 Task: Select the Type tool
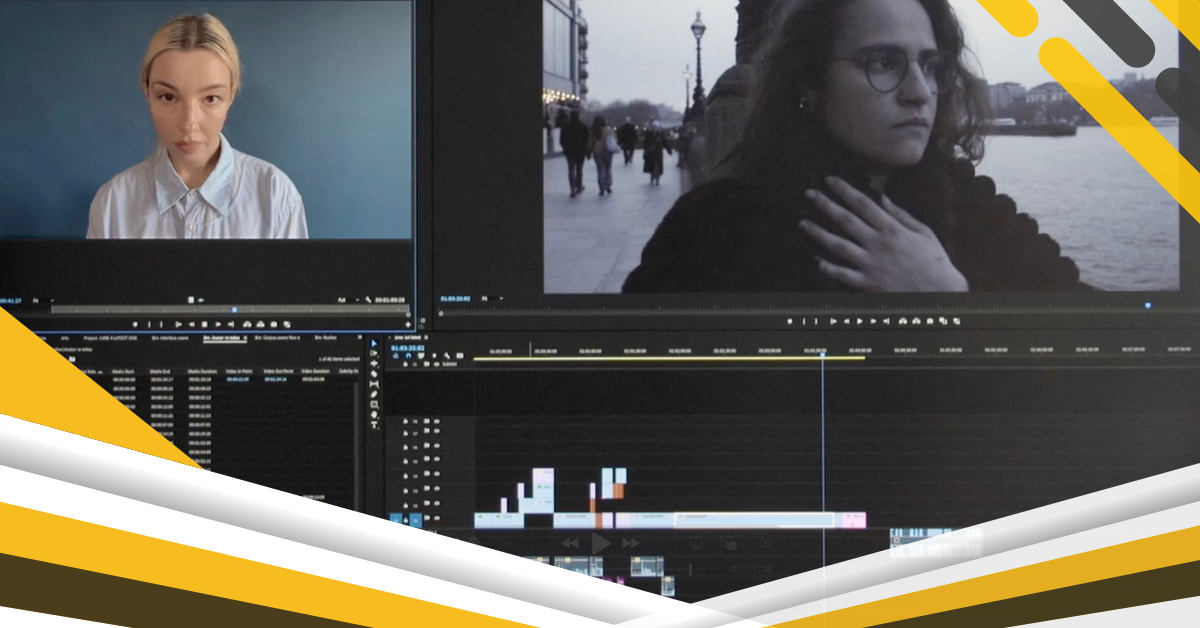[x=374, y=425]
